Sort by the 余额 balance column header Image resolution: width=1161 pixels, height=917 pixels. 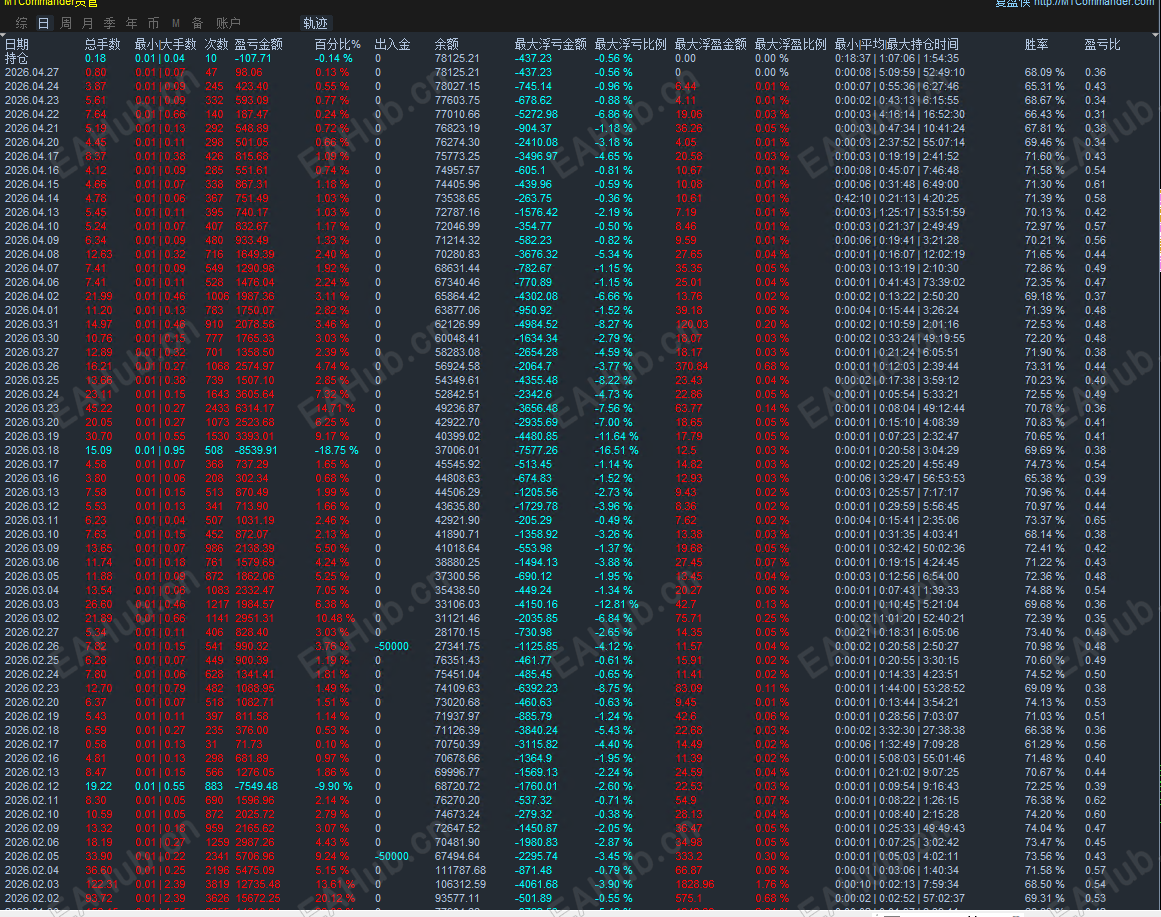click(446, 44)
